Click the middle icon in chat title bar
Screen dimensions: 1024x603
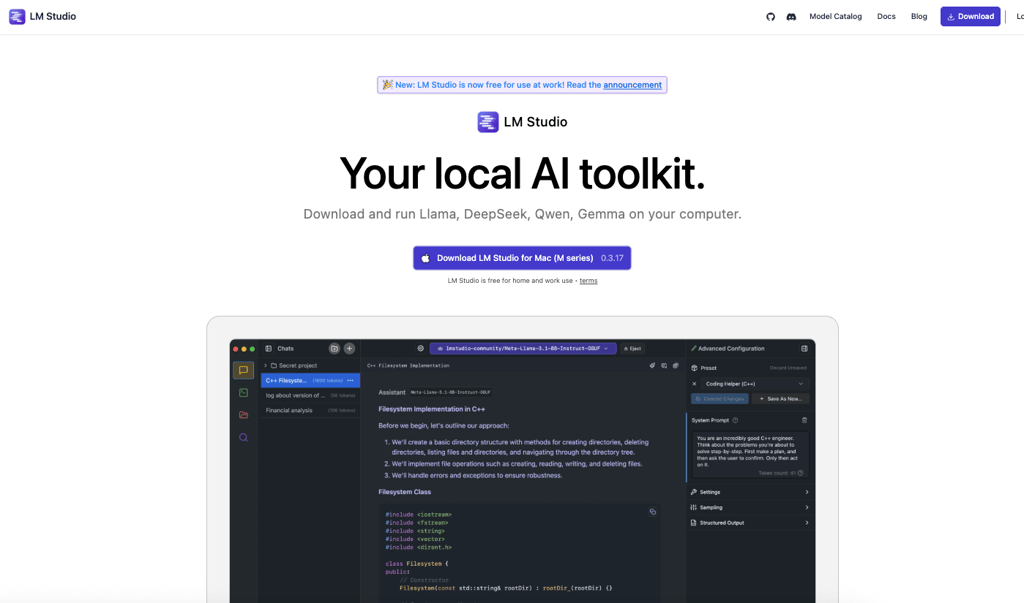pyautogui.click(x=664, y=366)
